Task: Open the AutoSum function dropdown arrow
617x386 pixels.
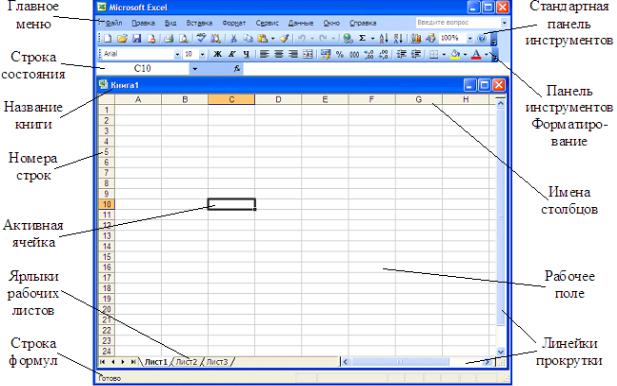Action: [x=372, y=39]
